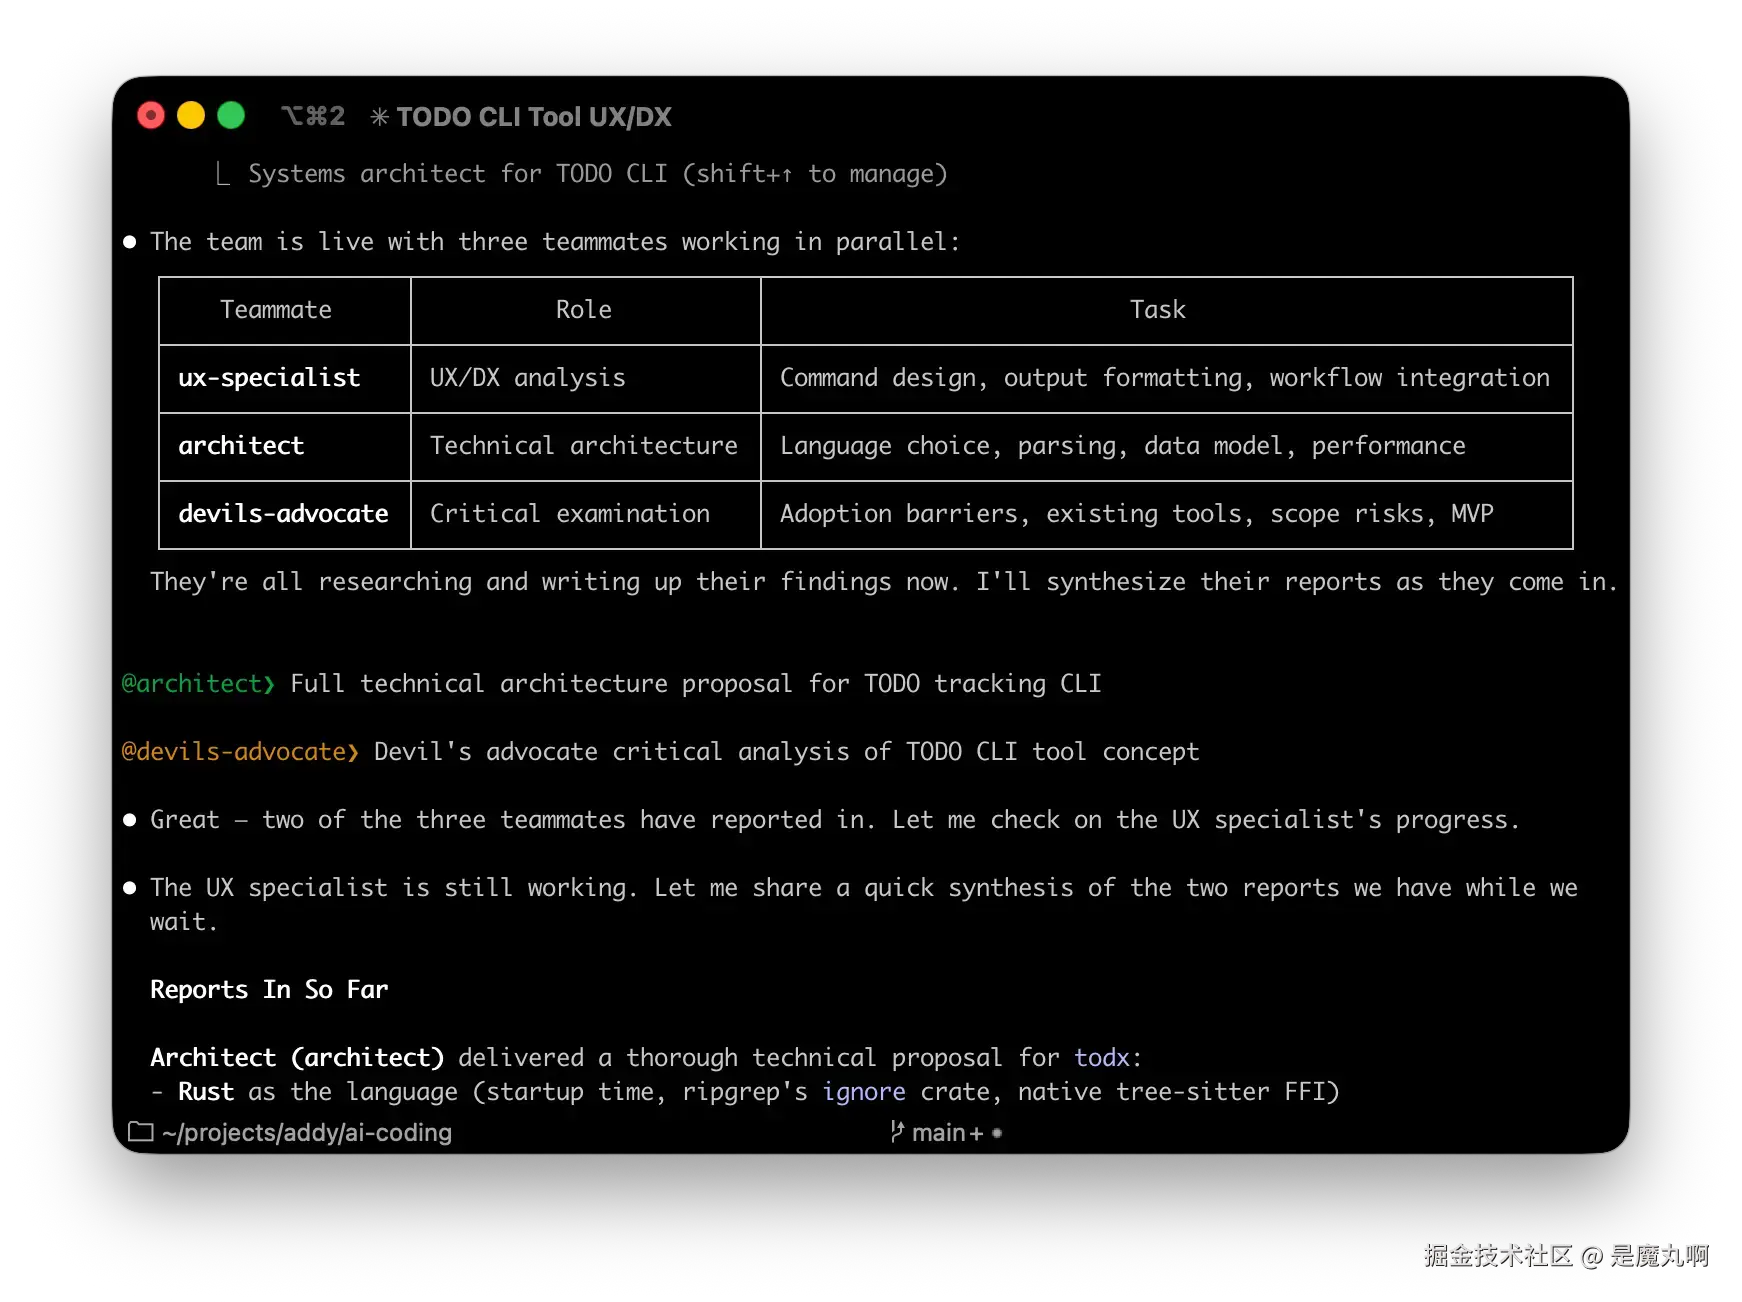
Task: Click the highlighted 'ignore' crate name
Action: point(864,1092)
